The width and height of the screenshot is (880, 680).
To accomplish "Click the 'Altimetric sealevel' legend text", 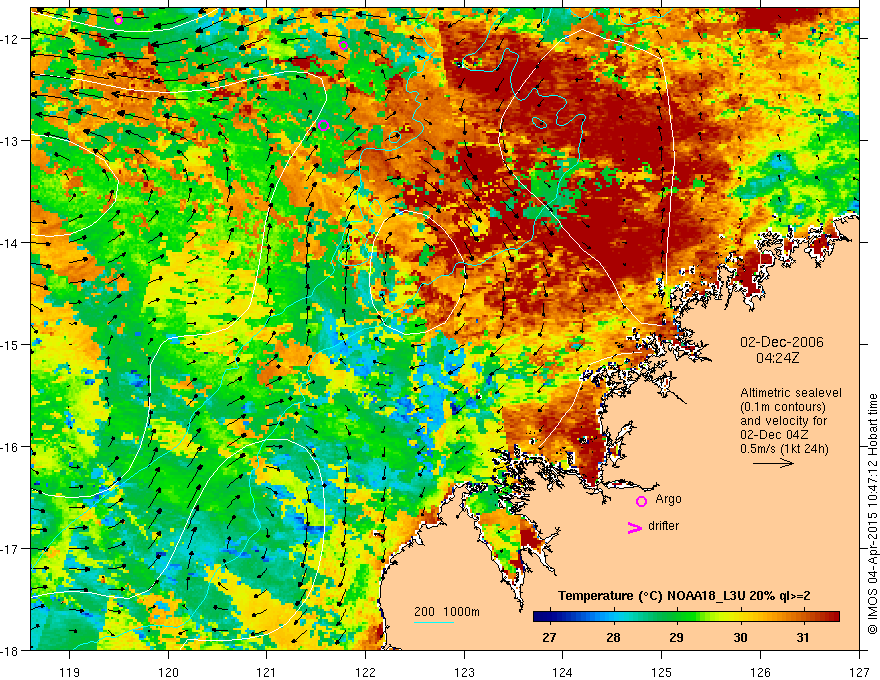I will (x=791, y=393).
